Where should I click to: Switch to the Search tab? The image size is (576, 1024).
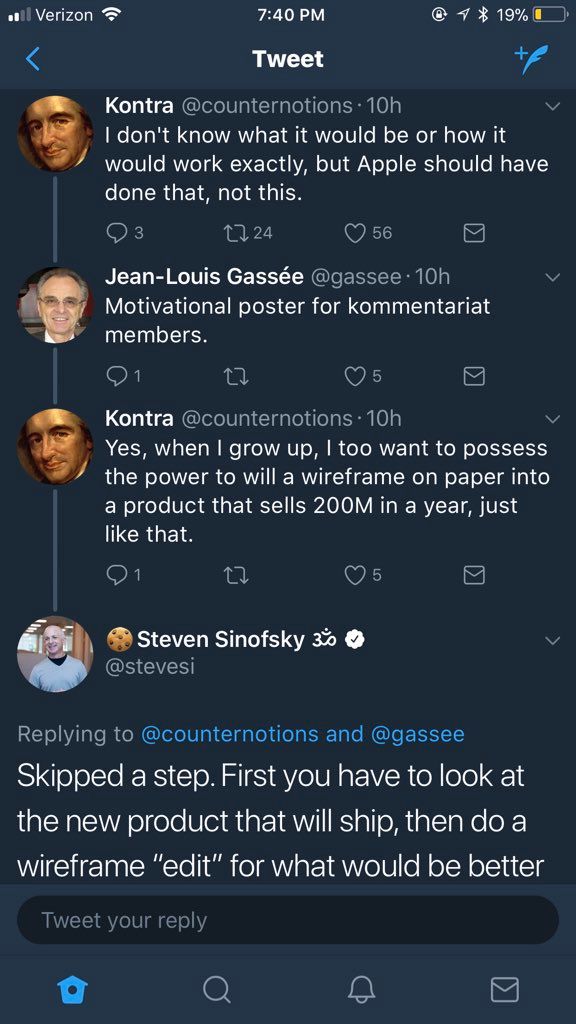pyautogui.click(x=216, y=989)
